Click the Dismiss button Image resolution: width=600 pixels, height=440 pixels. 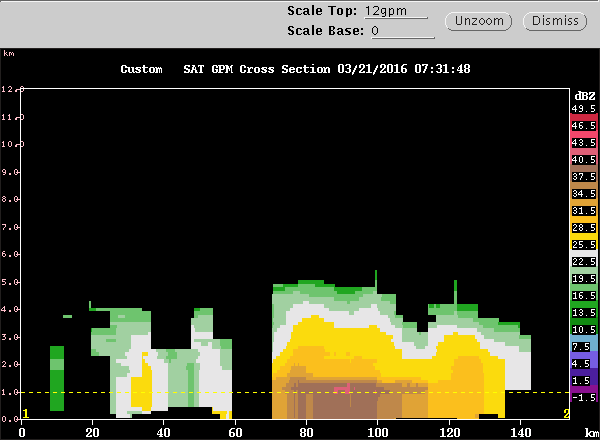pos(555,21)
